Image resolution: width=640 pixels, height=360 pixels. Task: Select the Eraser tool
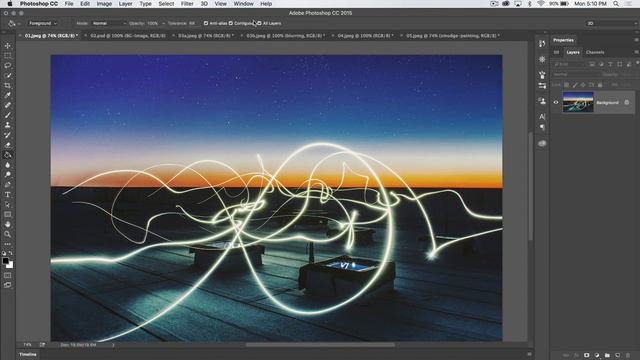(8, 145)
